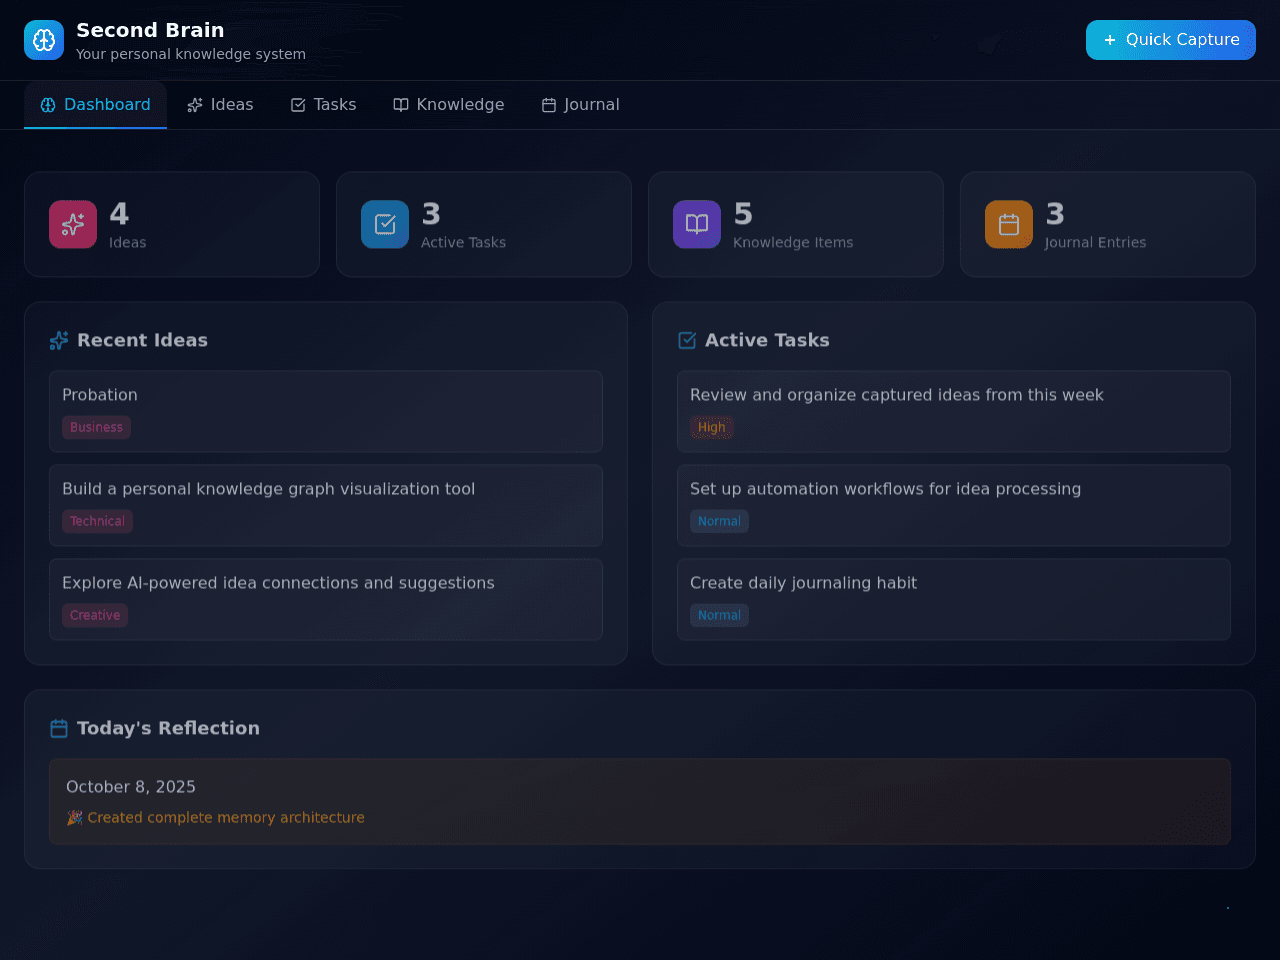Click the purple book Knowledge Items icon
Screen dimensions: 1280x960
tap(697, 224)
